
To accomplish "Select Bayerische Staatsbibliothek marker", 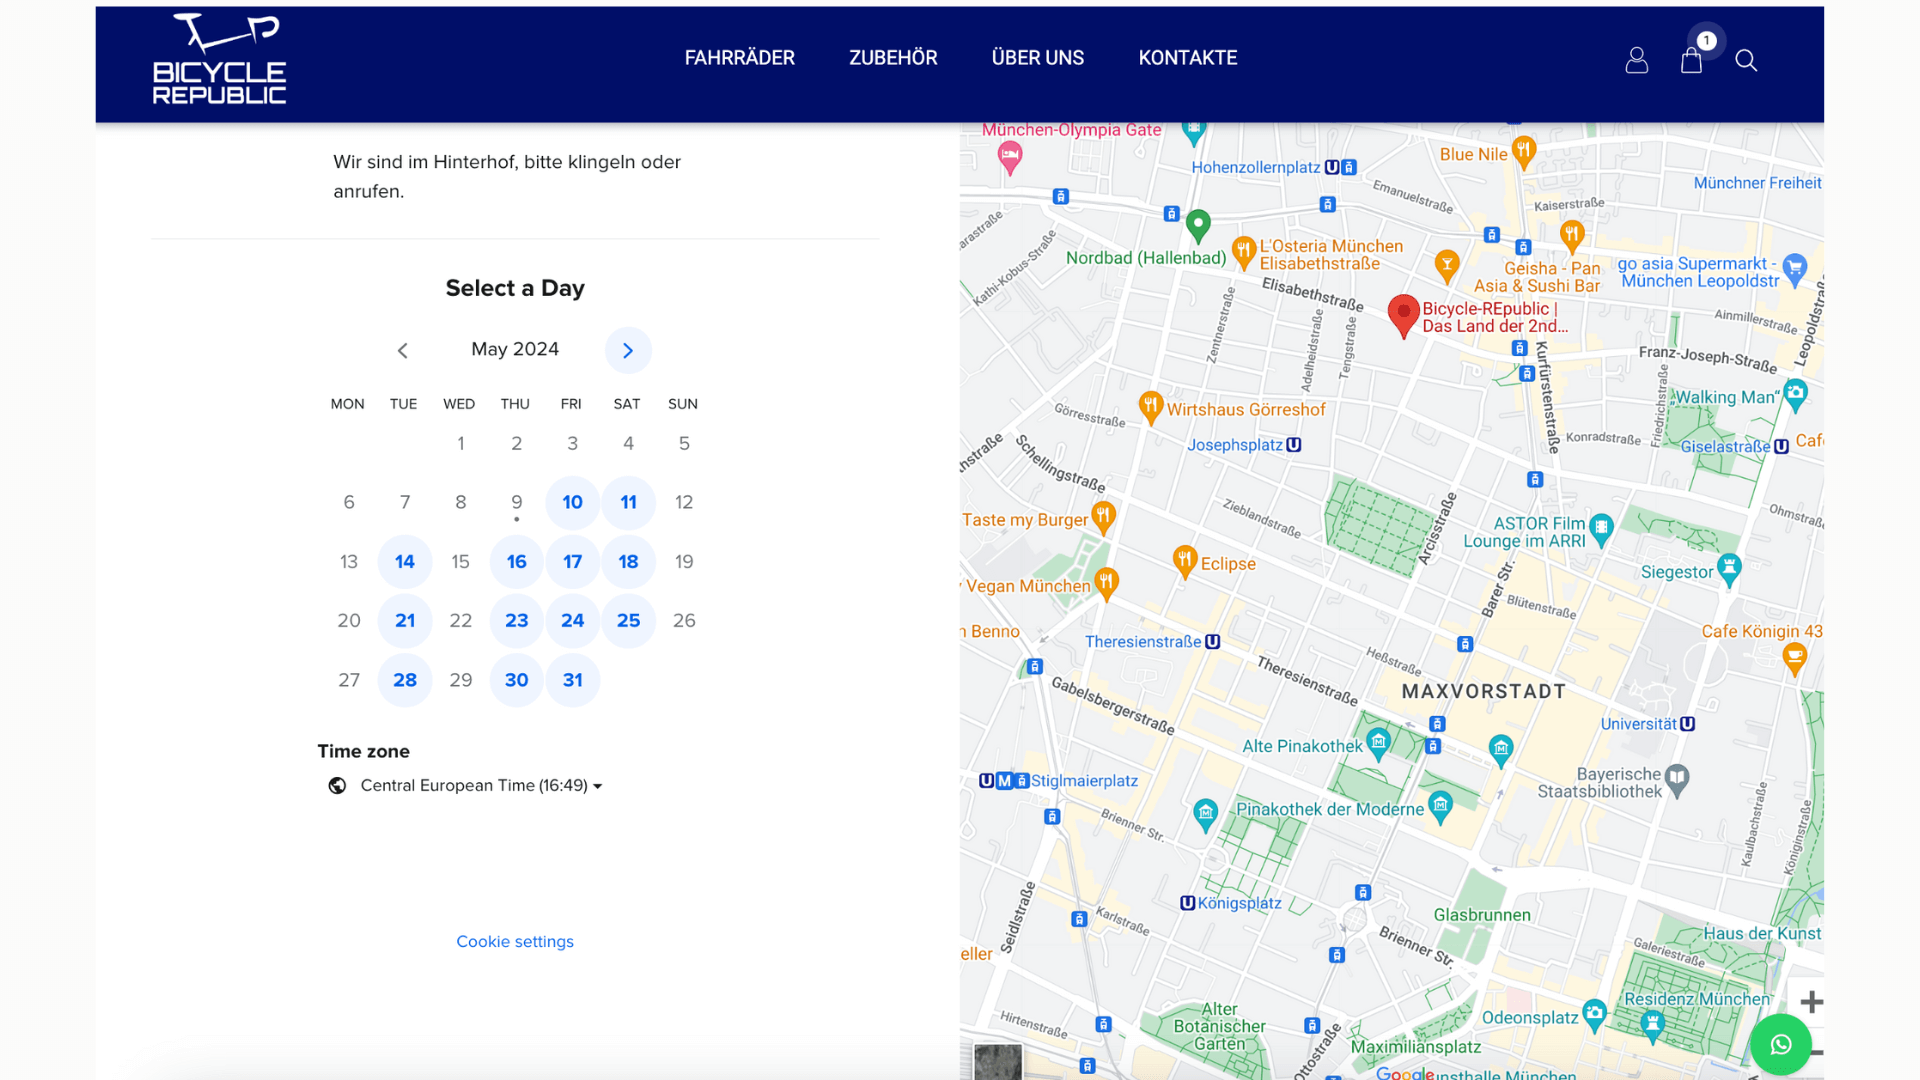I will point(1677,780).
